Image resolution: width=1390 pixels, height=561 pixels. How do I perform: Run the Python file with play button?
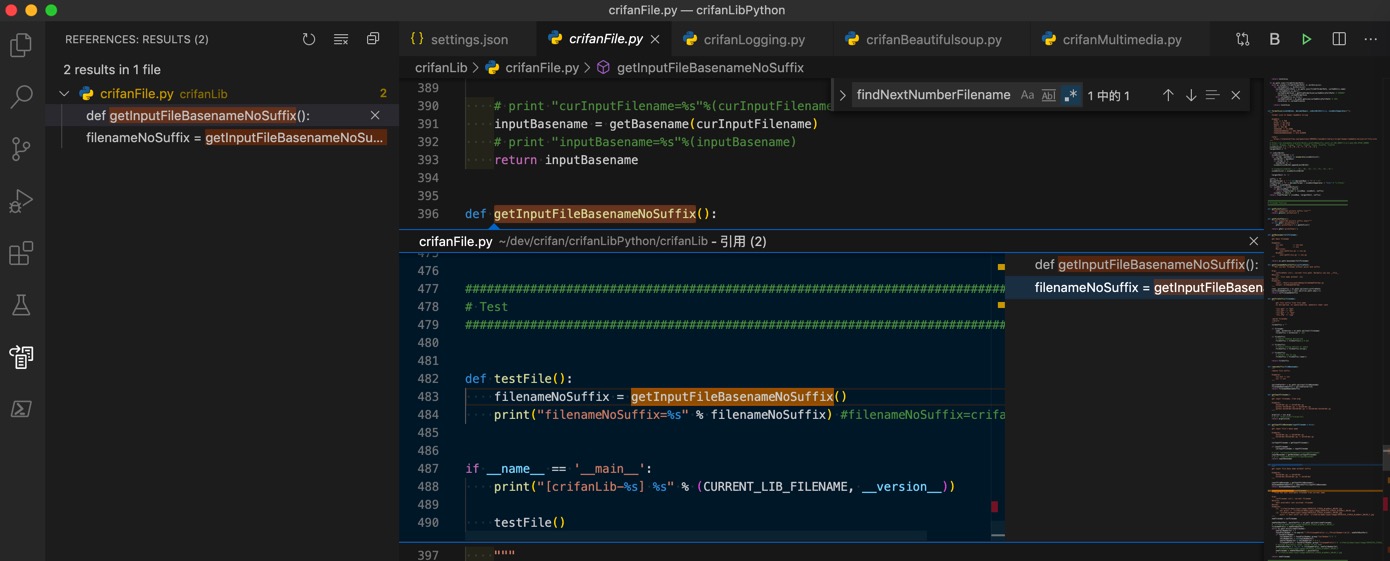pyautogui.click(x=1306, y=39)
